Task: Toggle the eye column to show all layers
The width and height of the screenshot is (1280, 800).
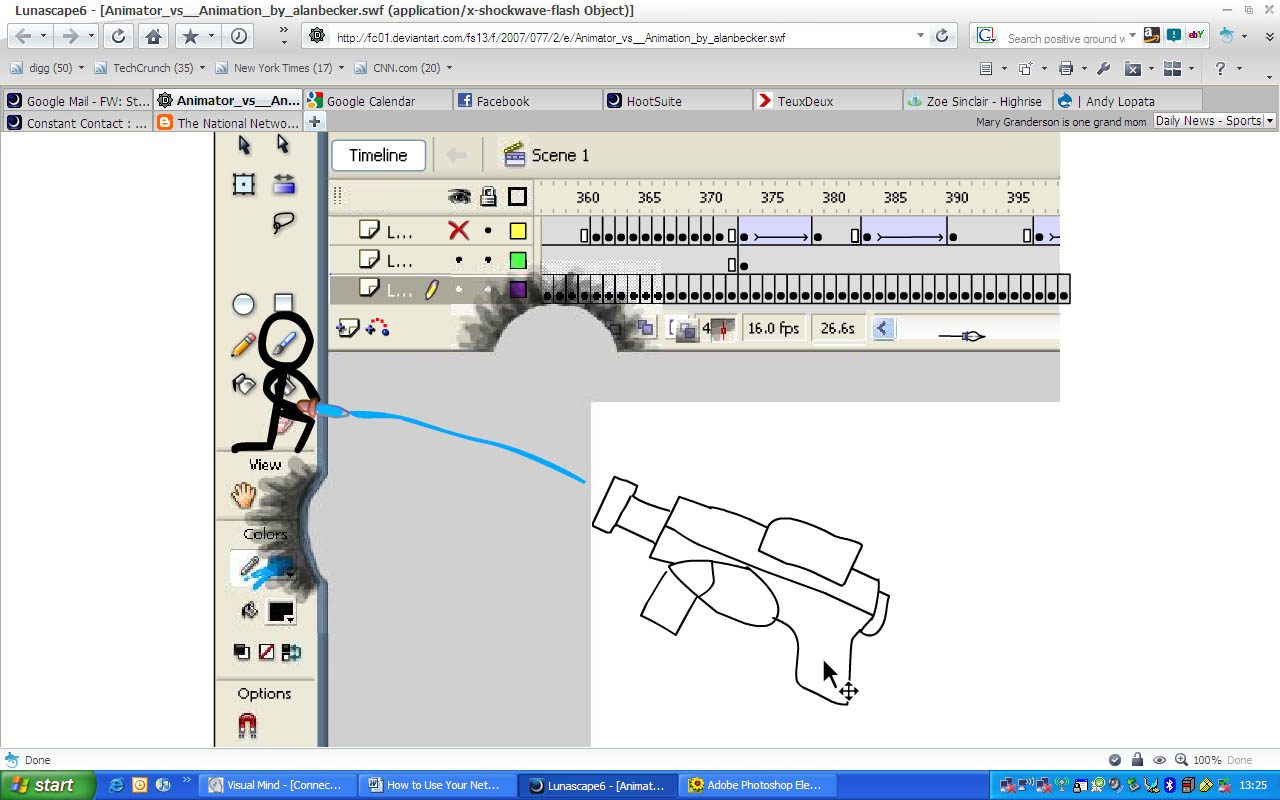Action: coord(459,196)
